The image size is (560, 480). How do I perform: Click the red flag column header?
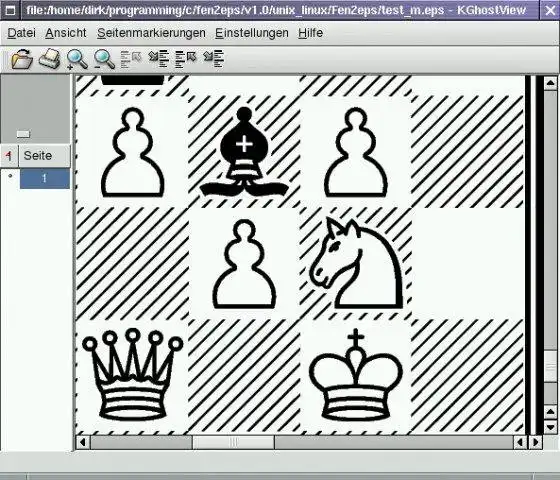9,156
